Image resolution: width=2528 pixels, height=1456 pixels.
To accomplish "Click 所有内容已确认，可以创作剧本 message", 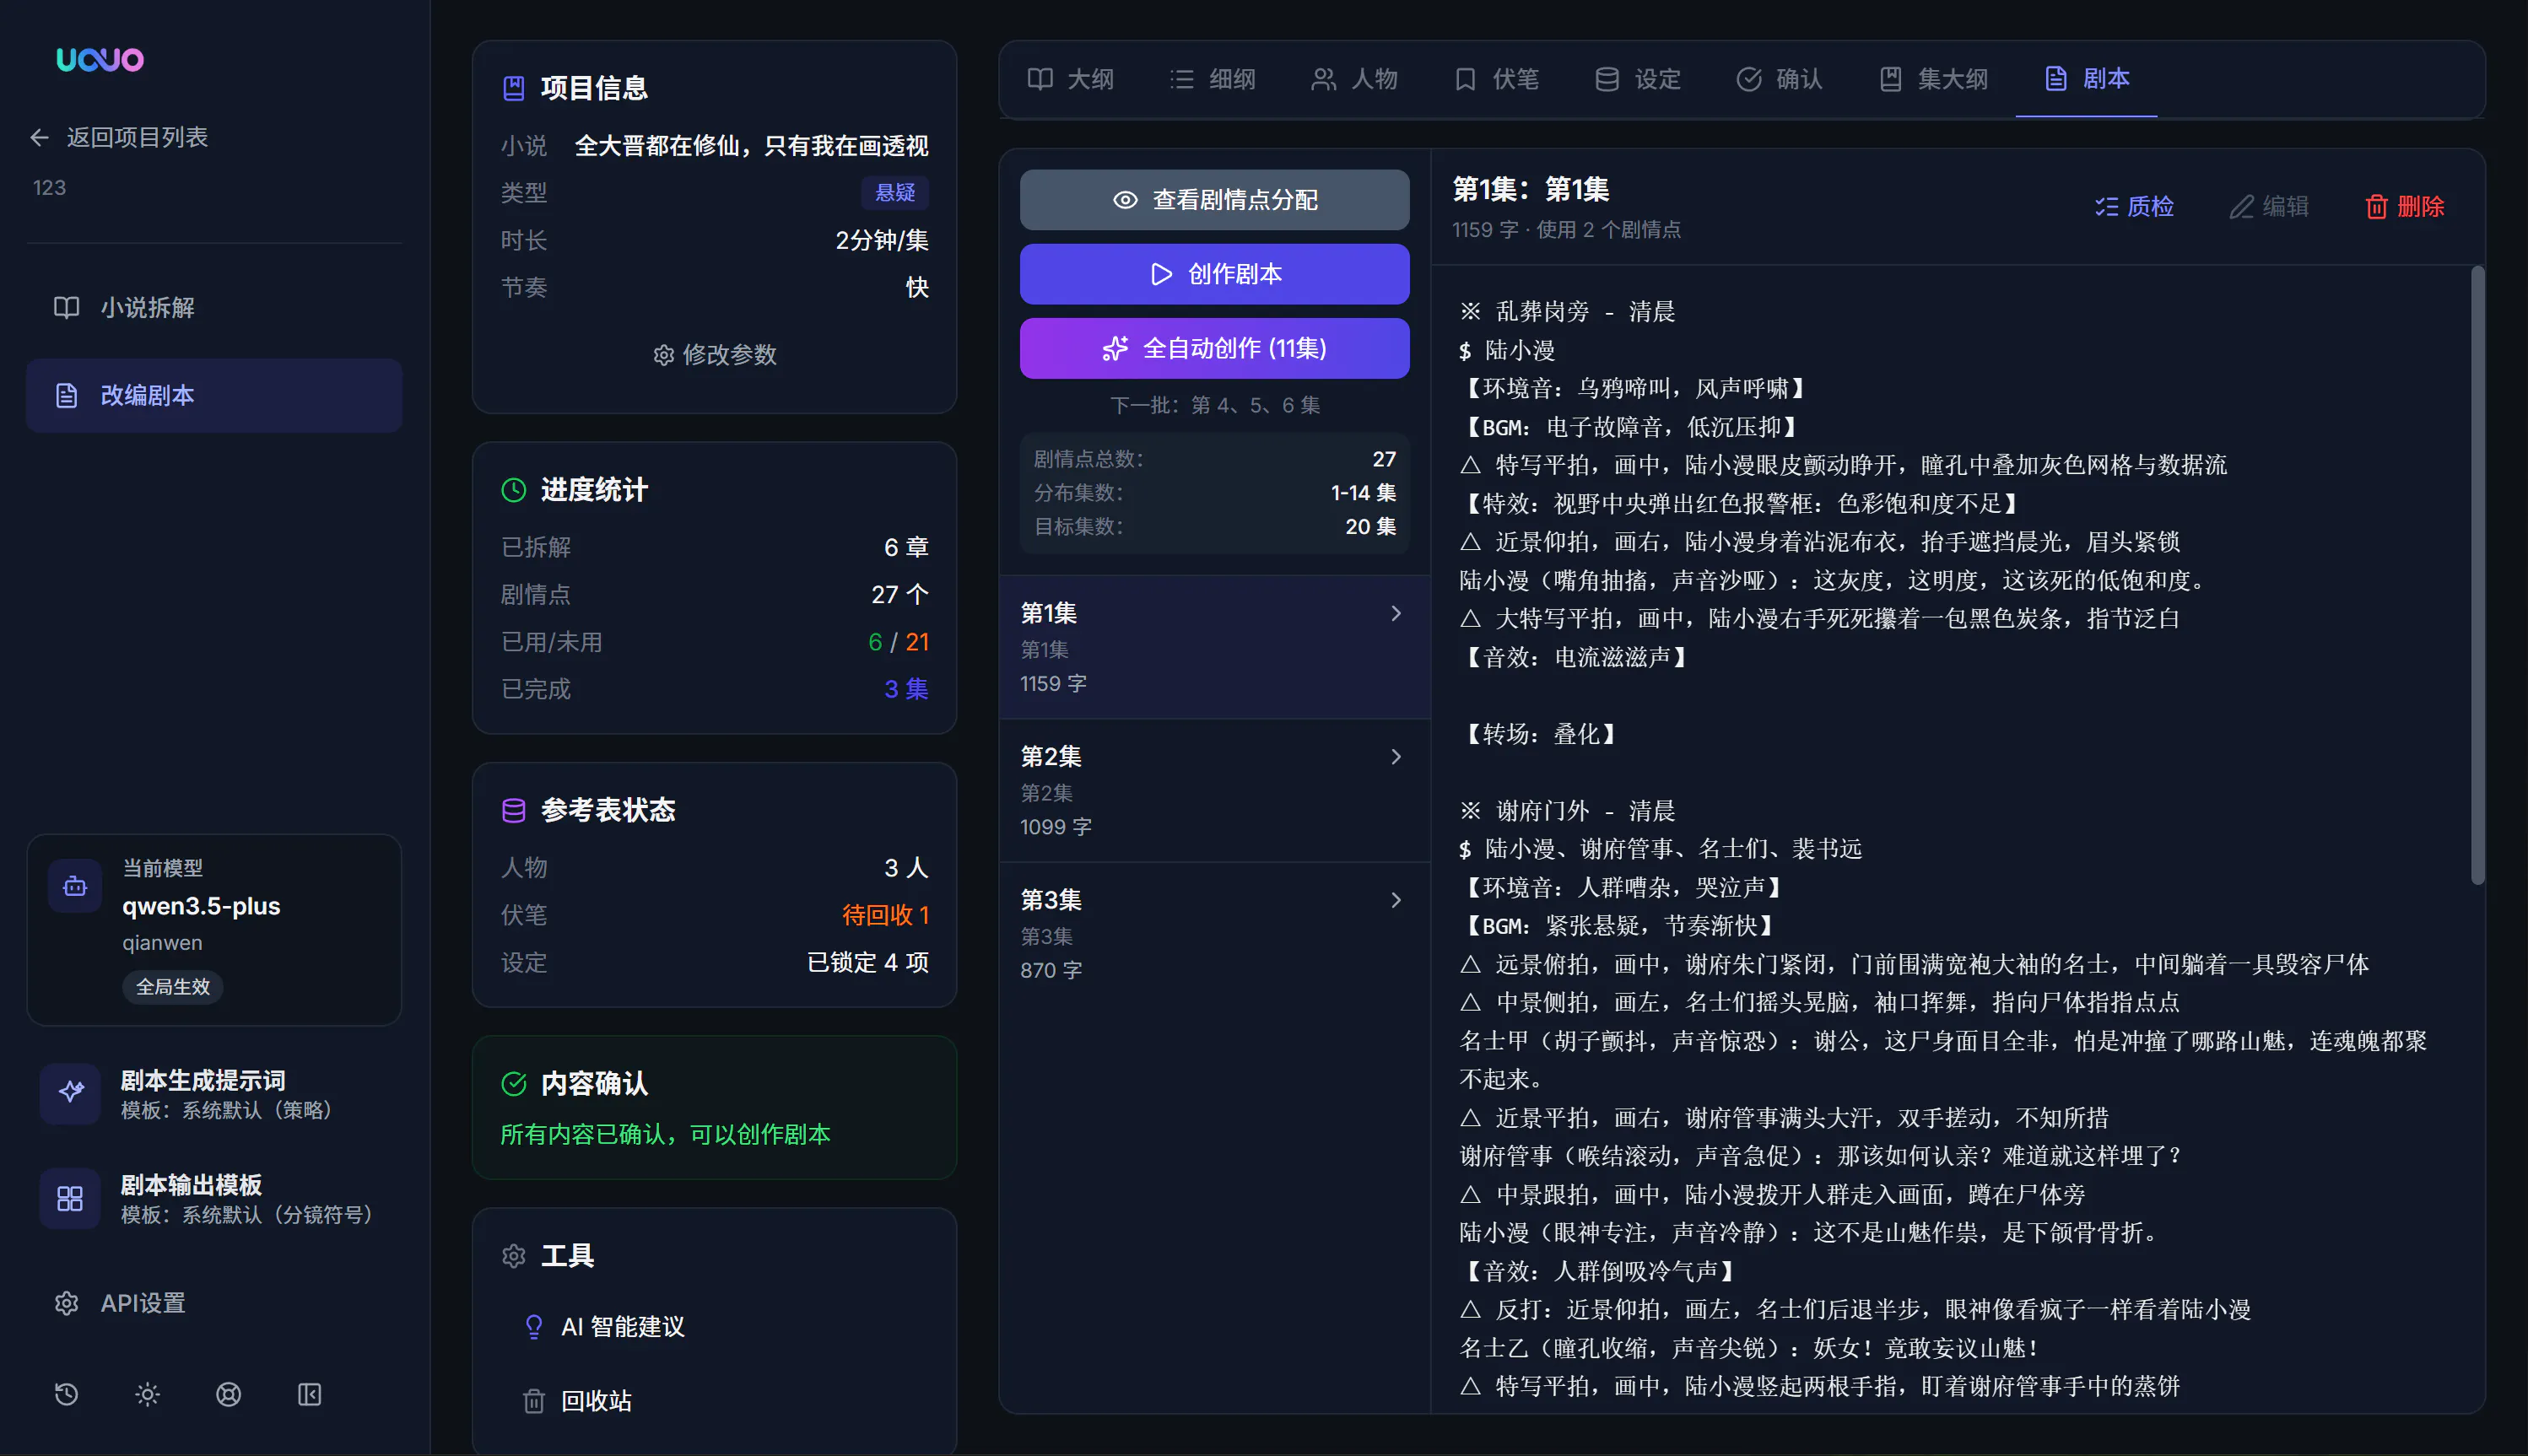I will click(x=665, y=1134).
